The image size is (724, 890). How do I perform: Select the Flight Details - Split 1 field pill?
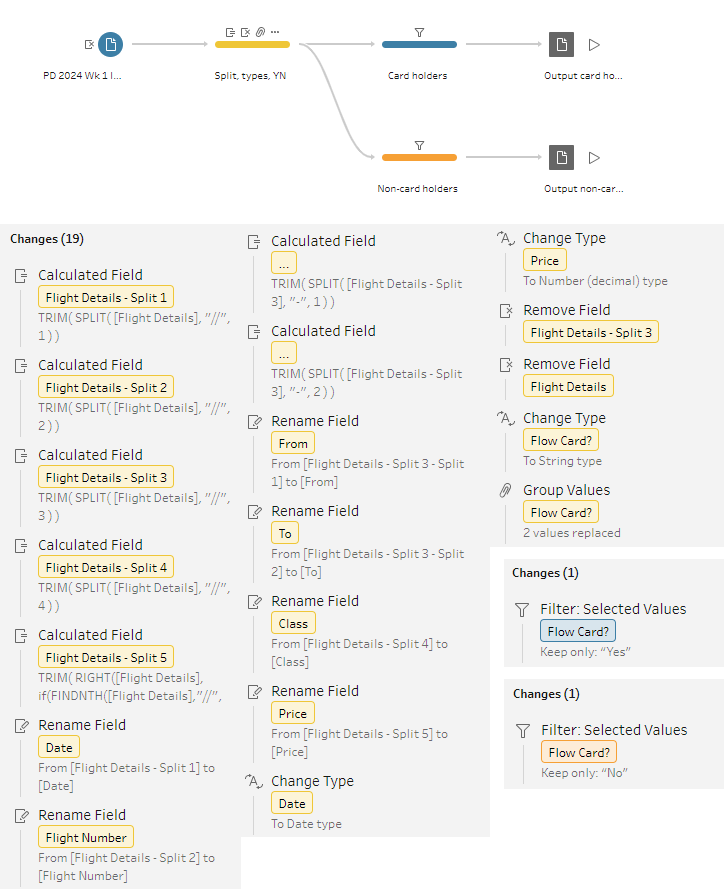click(106, 297)
